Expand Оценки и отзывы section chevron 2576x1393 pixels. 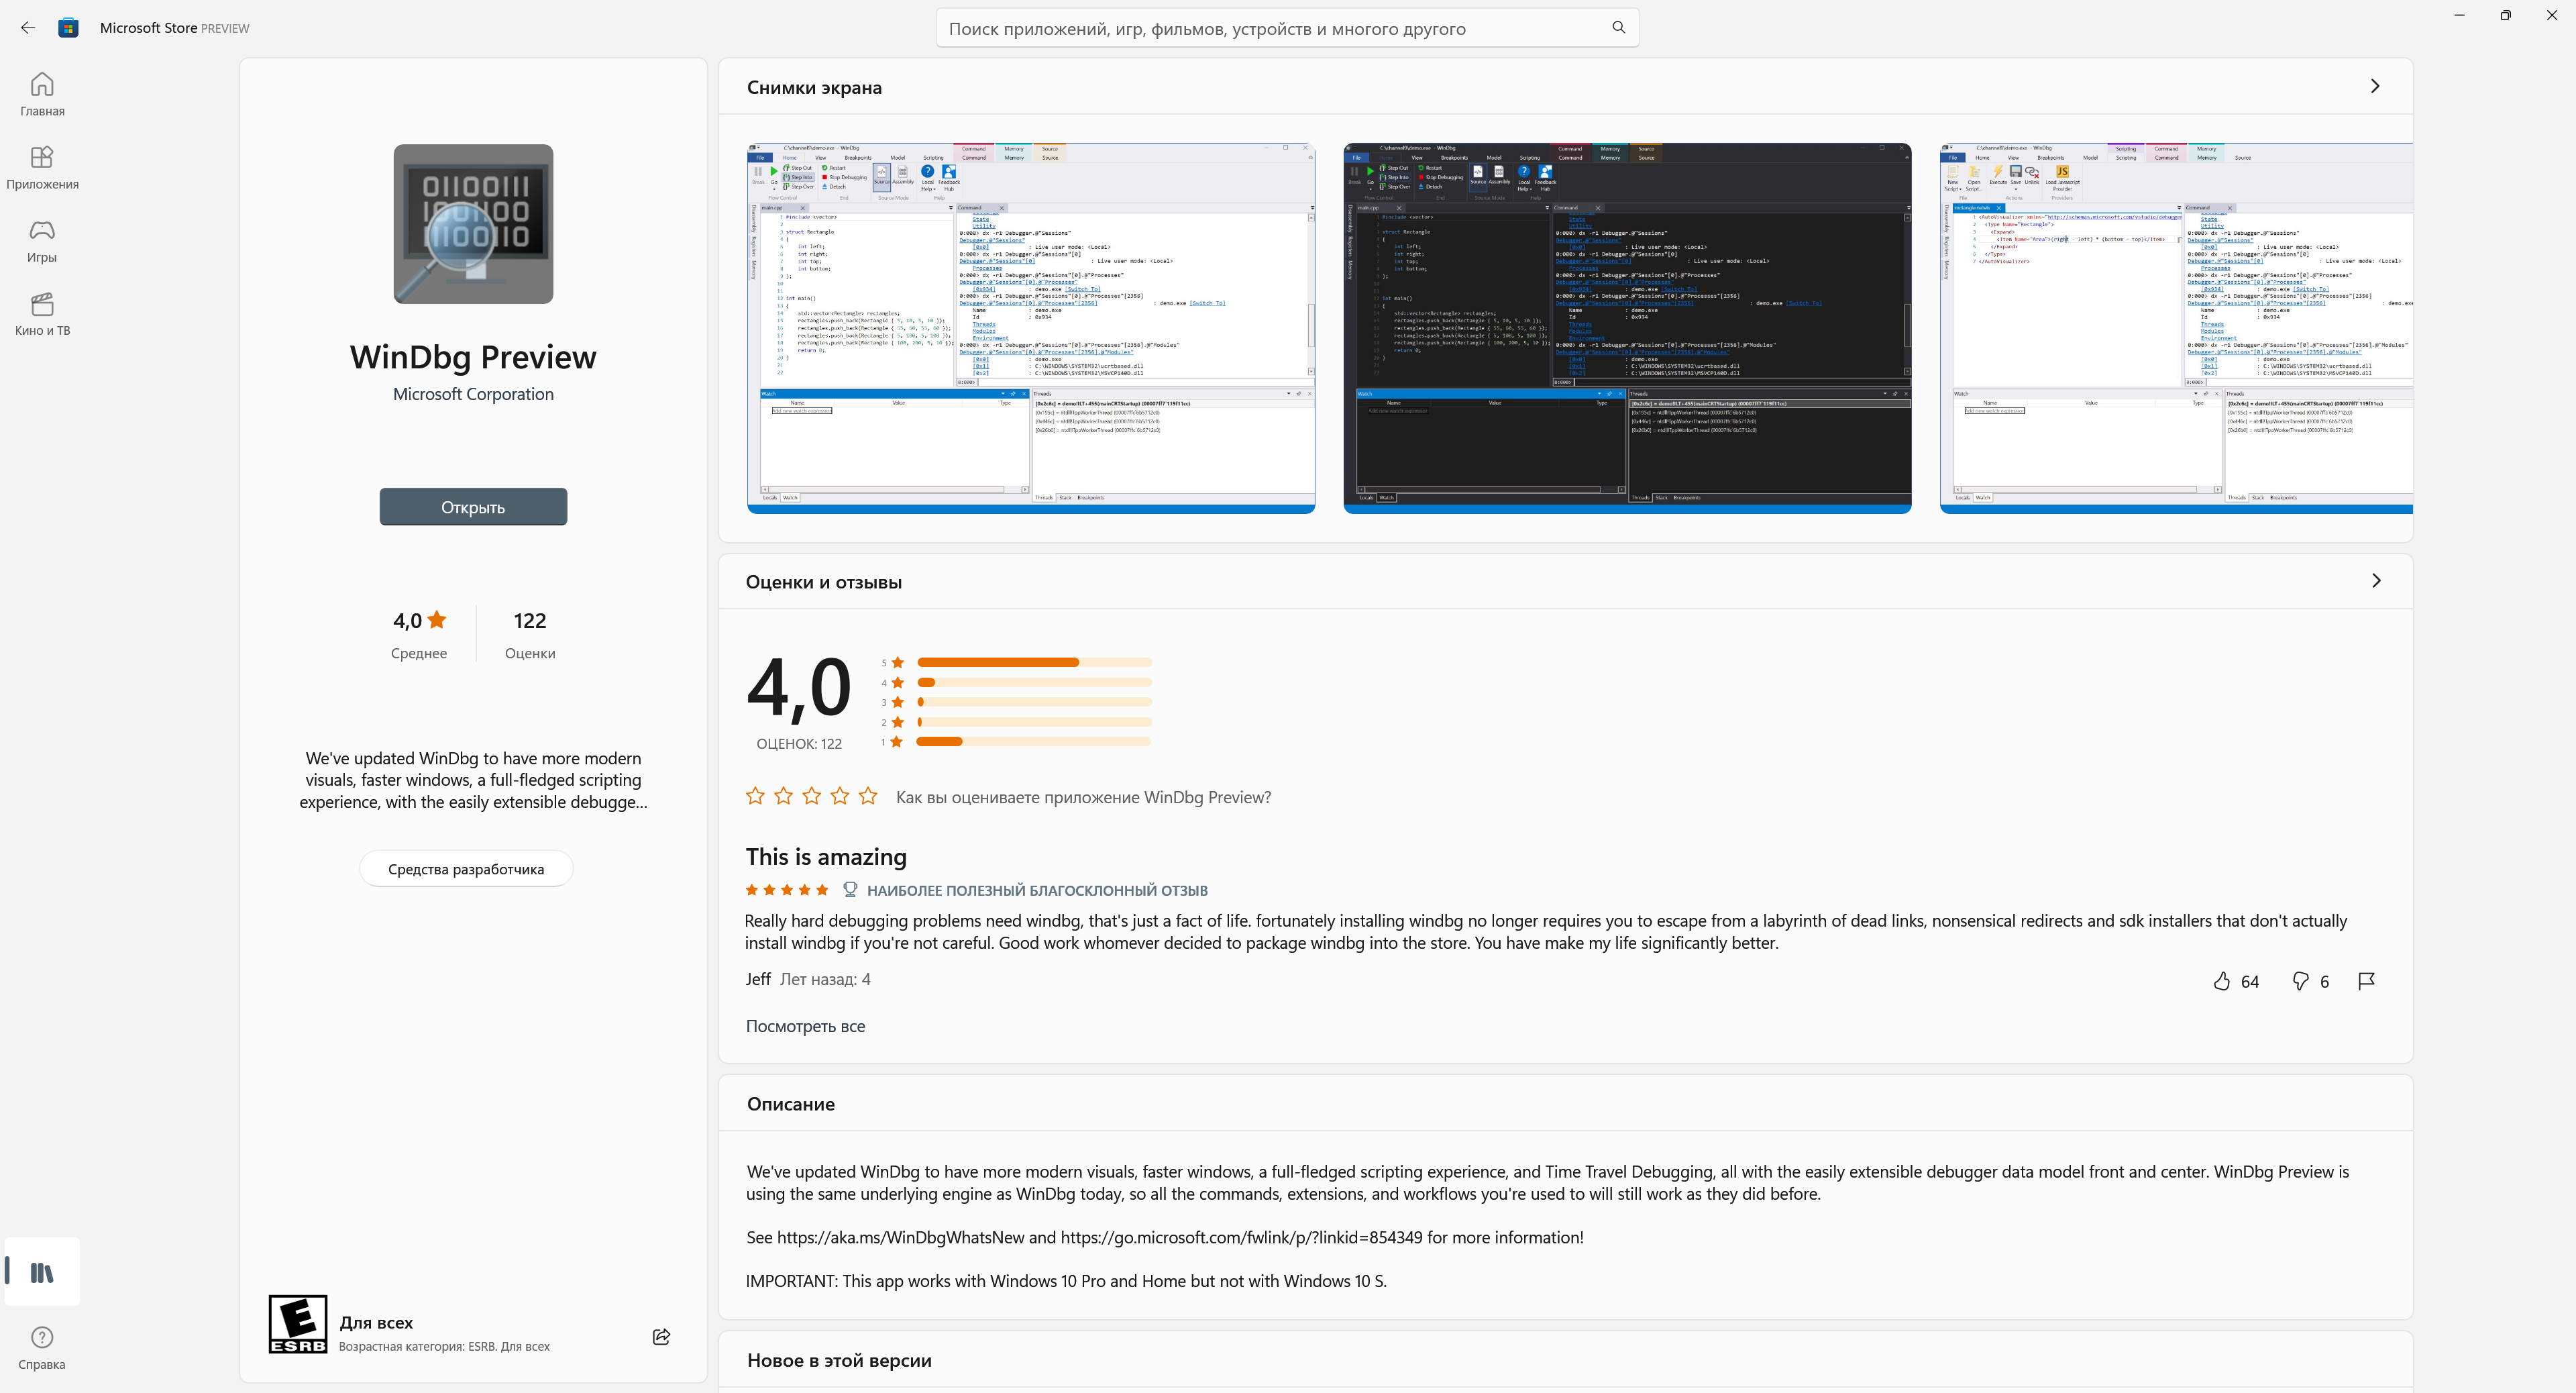click(2376, 581)
